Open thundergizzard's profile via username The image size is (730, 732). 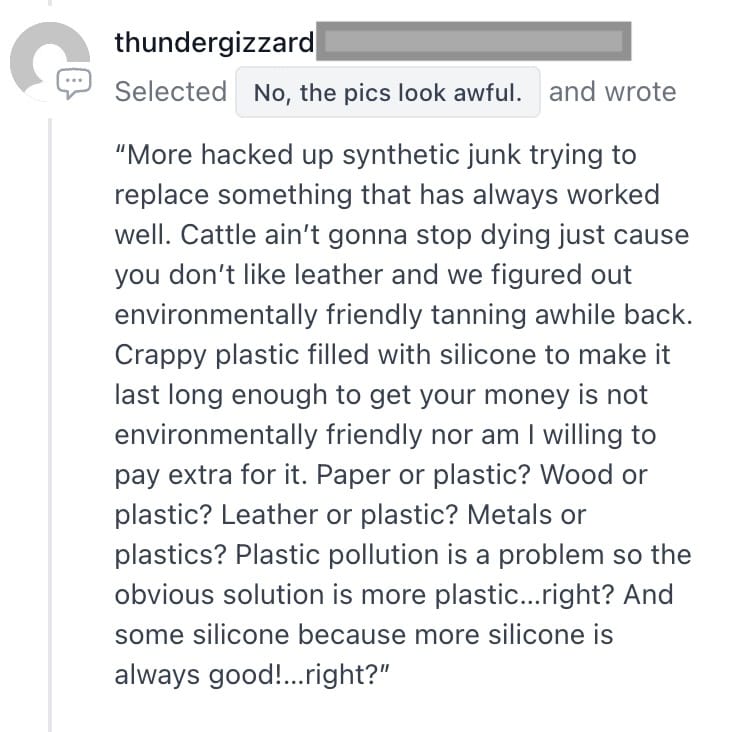pyautogui.click(x=214, y=42)
